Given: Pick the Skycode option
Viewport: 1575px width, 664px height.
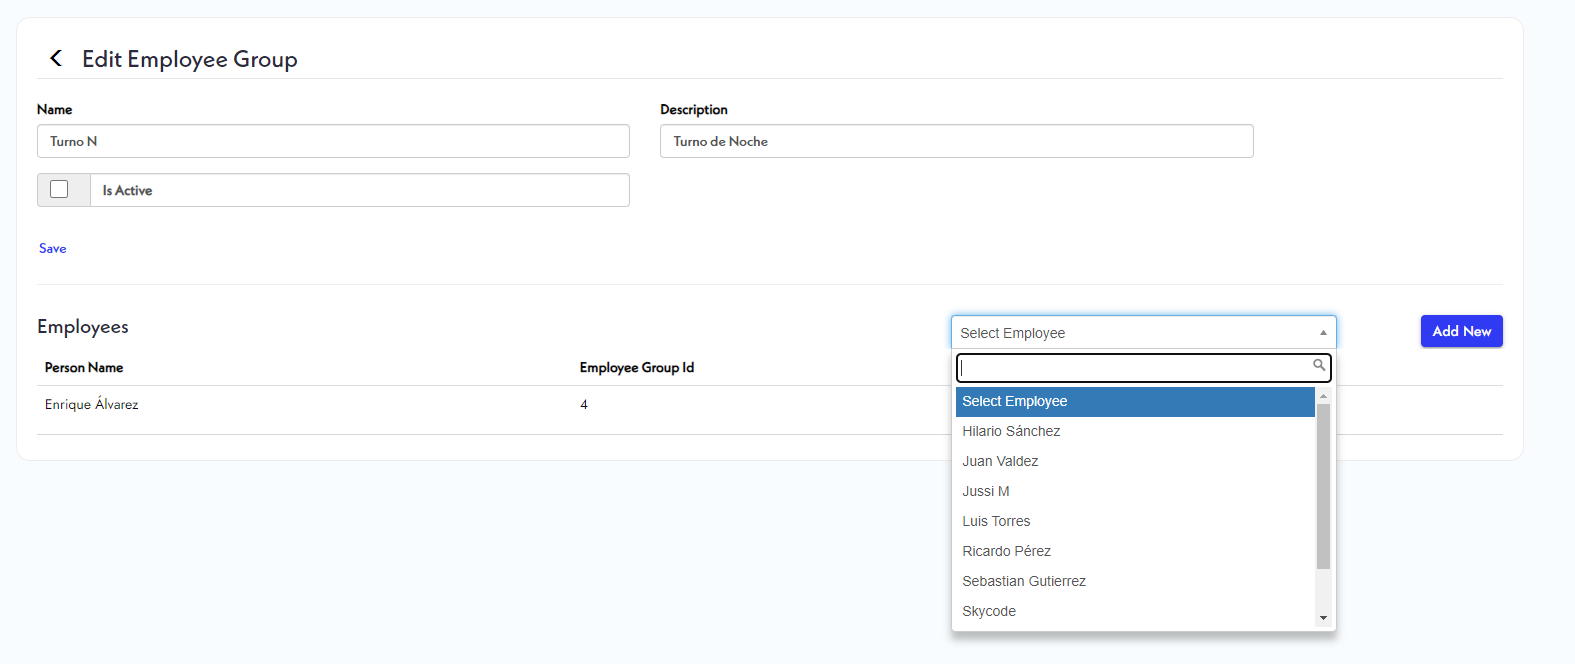Looking at the screenshot, I should [989, 611].
